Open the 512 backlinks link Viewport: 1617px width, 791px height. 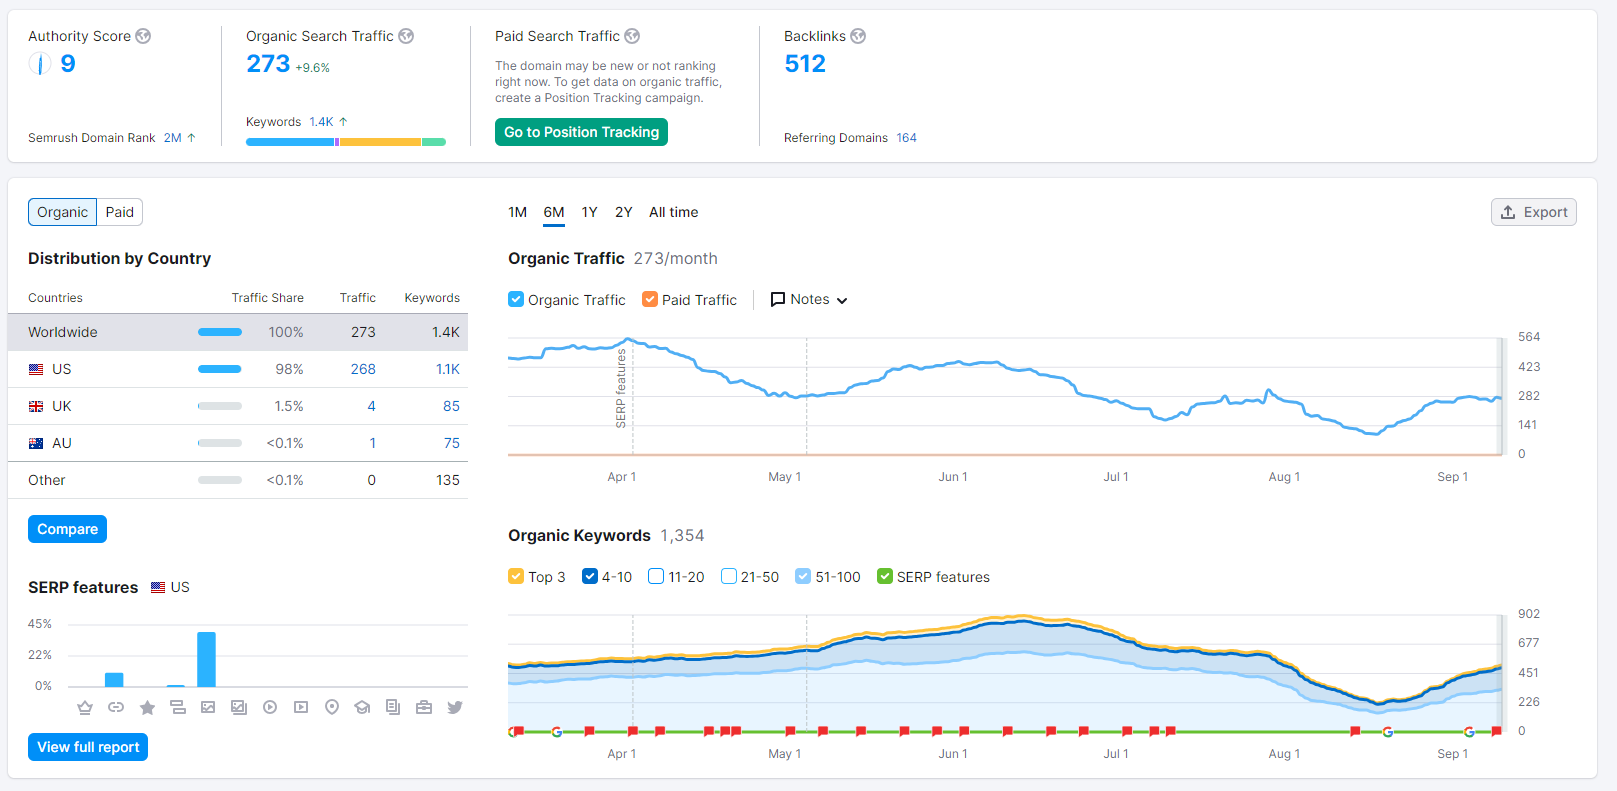pos(805,64)
